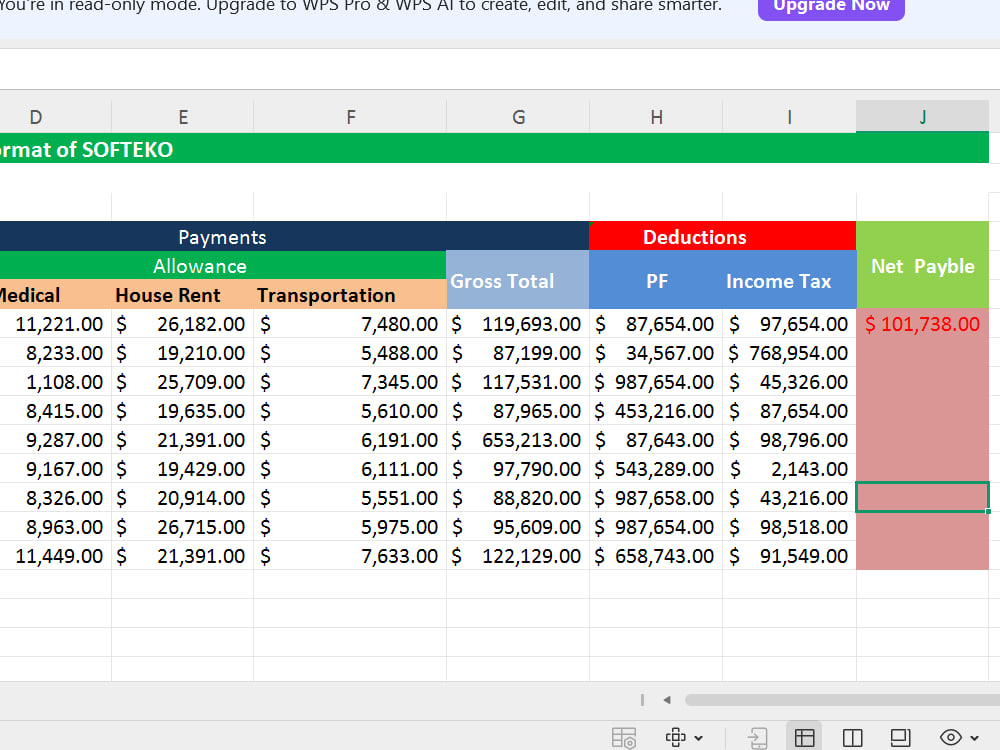1000x750 pixels.
Task: Select Gross Total cell 87,199.00
Action: click(x=518, y=353)
